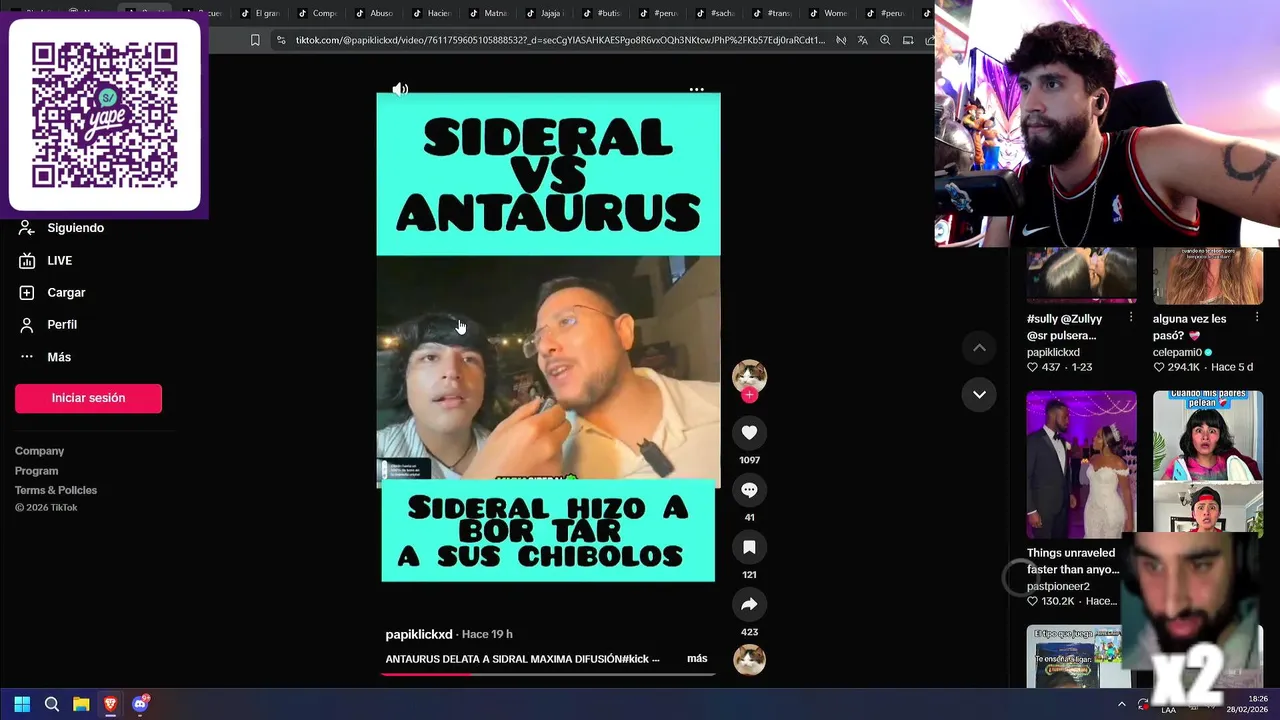This screenshot has height=720, width=1280.
Task: Click the Perfil person icon
Action: pyautogui.click(x=27, y=324)
